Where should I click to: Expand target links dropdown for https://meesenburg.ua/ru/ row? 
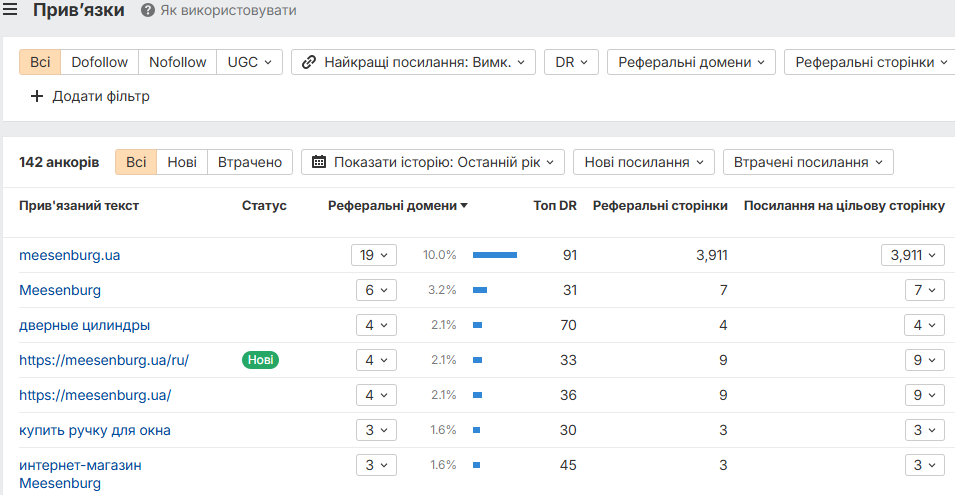pyautogui.click(x=925, y=360)
